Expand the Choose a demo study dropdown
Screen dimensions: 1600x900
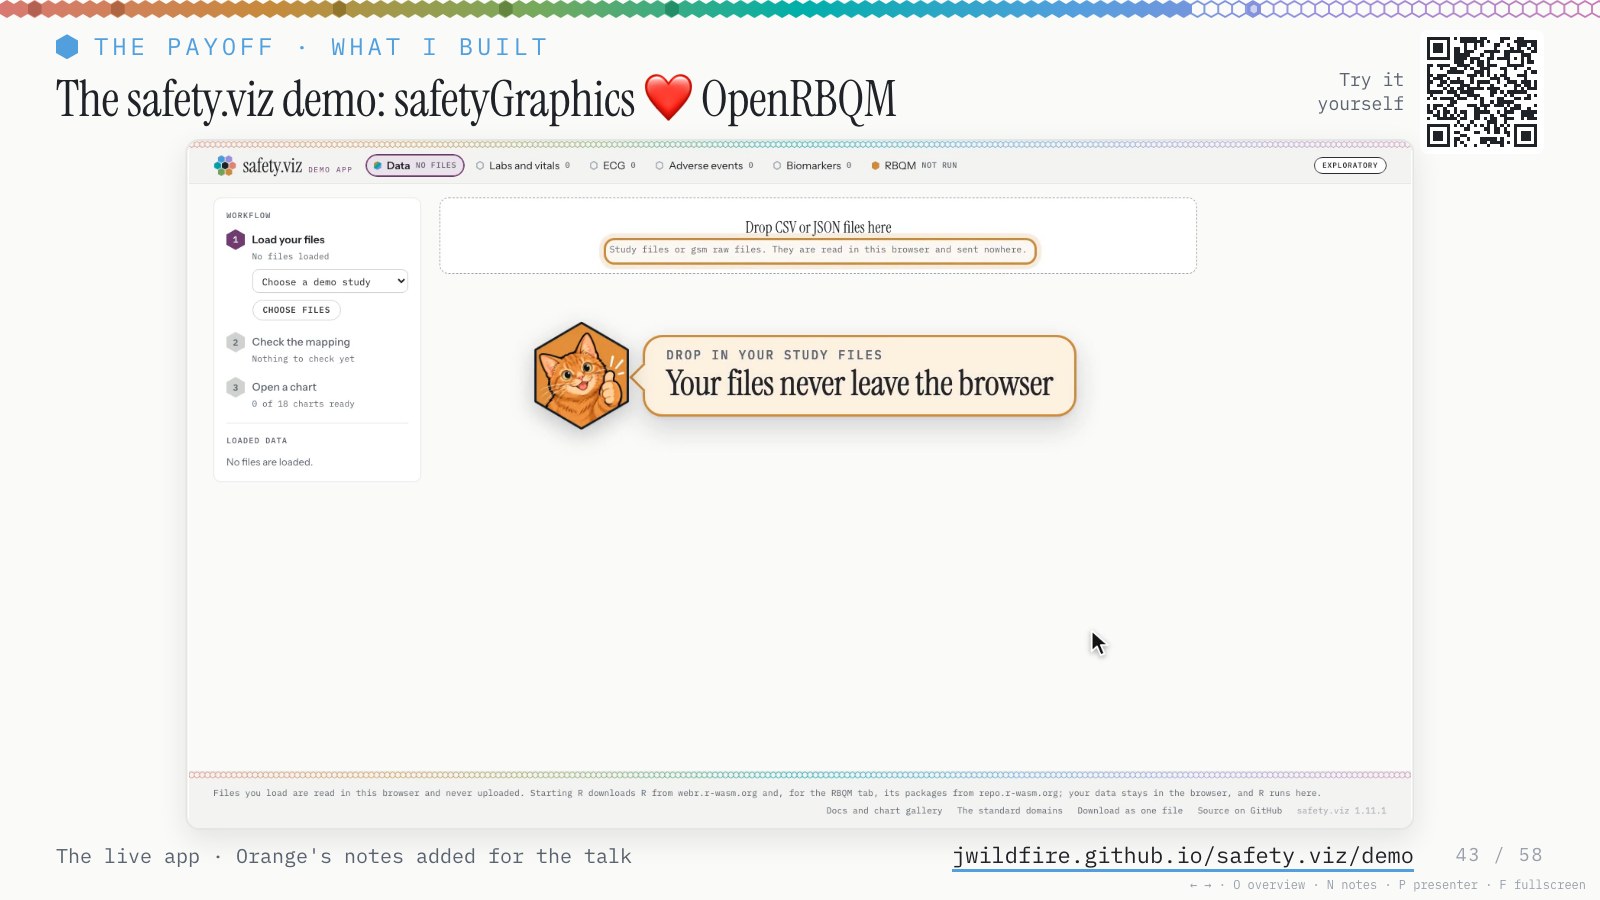pyautogui.click(x=330, y=282)
